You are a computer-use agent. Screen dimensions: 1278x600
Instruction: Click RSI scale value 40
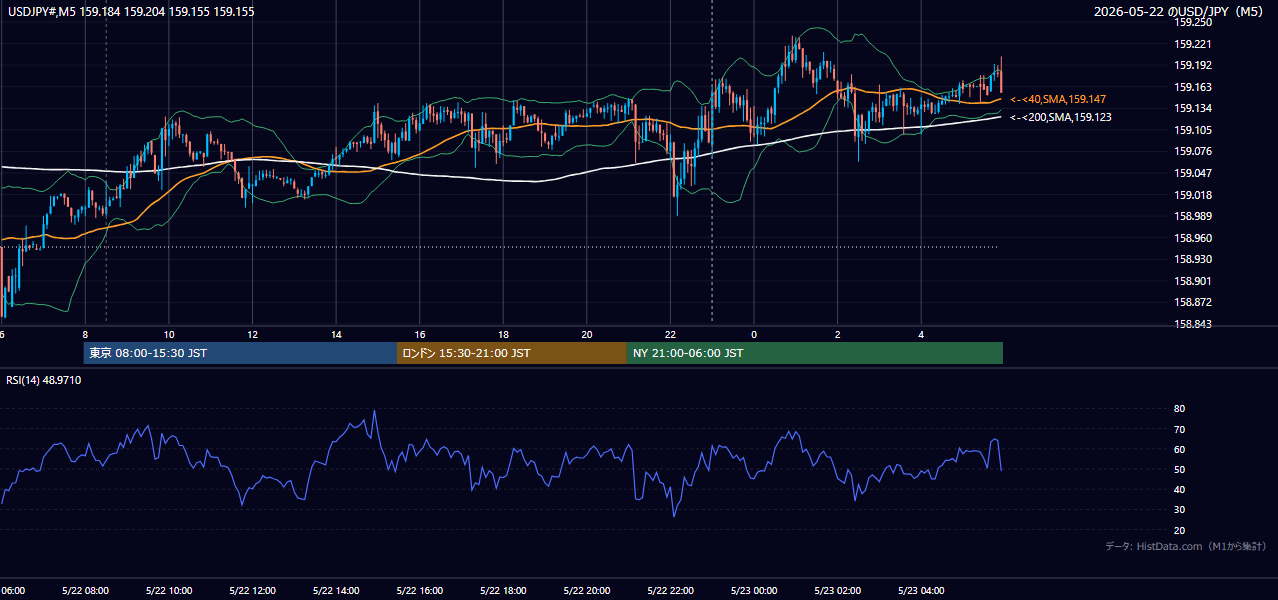[x=1179, y=489]
